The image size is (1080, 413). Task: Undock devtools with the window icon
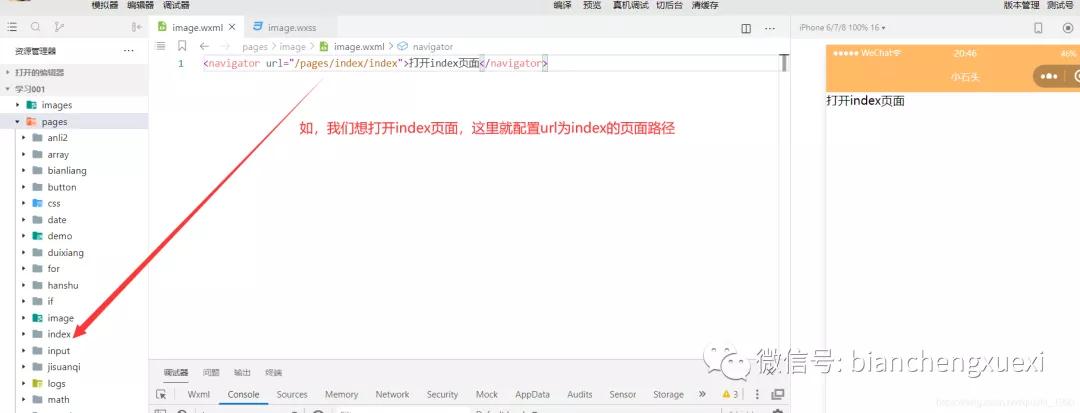(778, 394)
